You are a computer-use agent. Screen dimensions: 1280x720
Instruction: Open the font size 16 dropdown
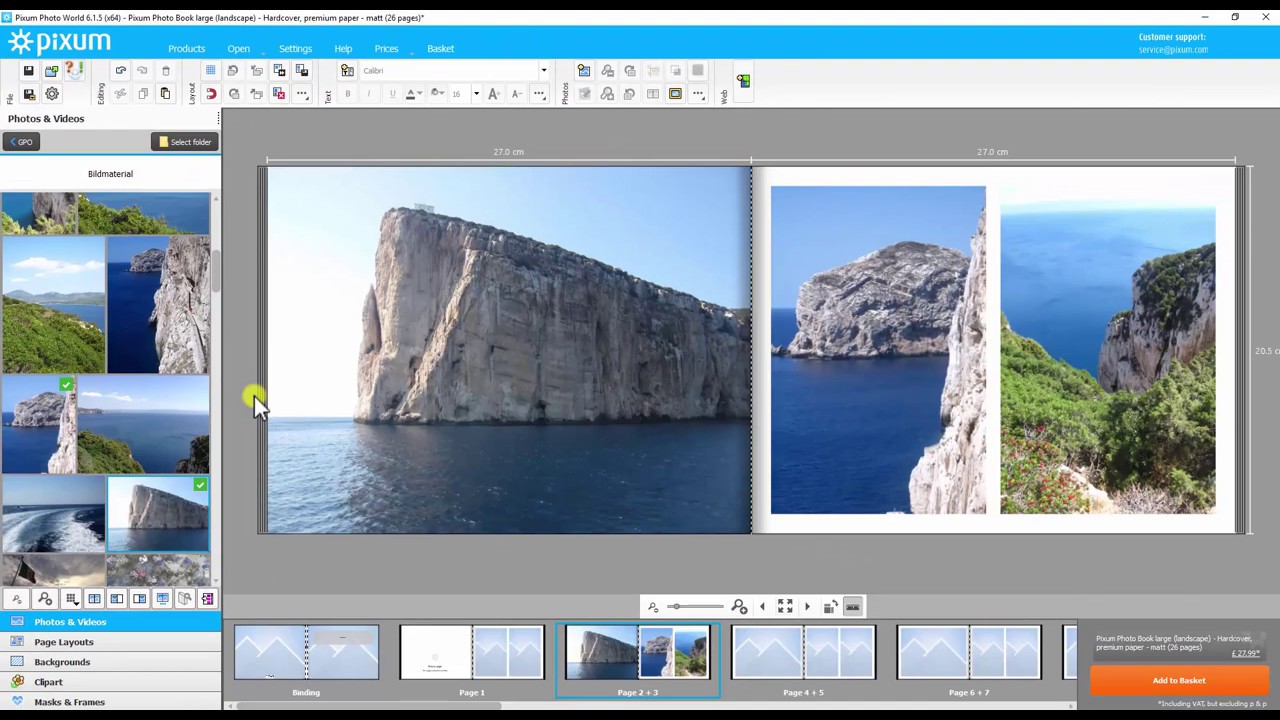click(x=476, y=94)
